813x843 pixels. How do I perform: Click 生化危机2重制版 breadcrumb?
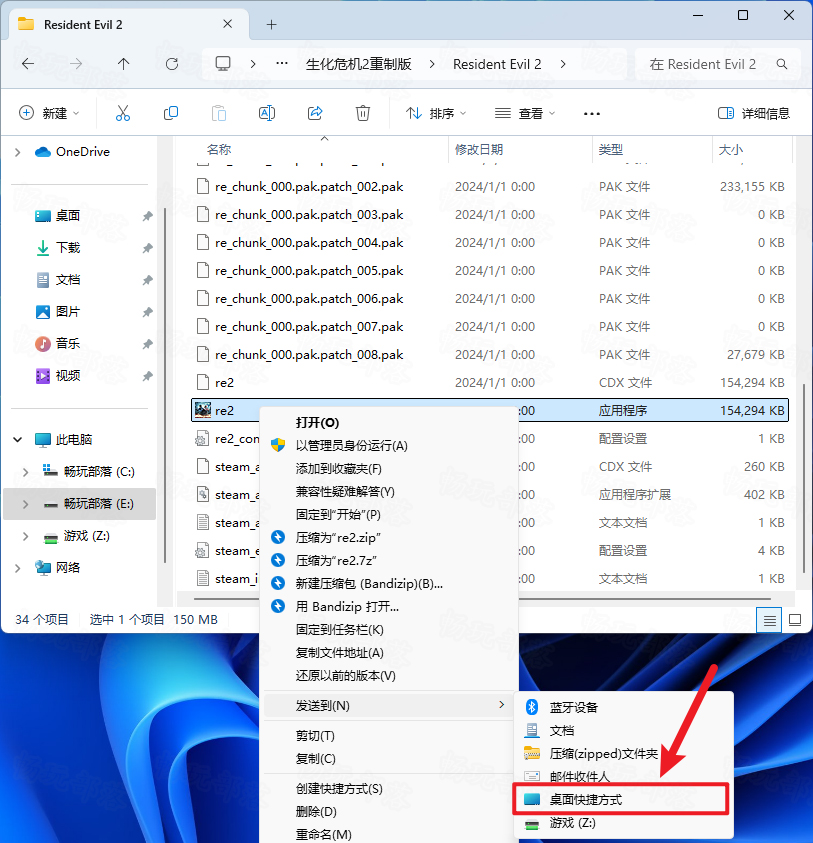point(359,65)
